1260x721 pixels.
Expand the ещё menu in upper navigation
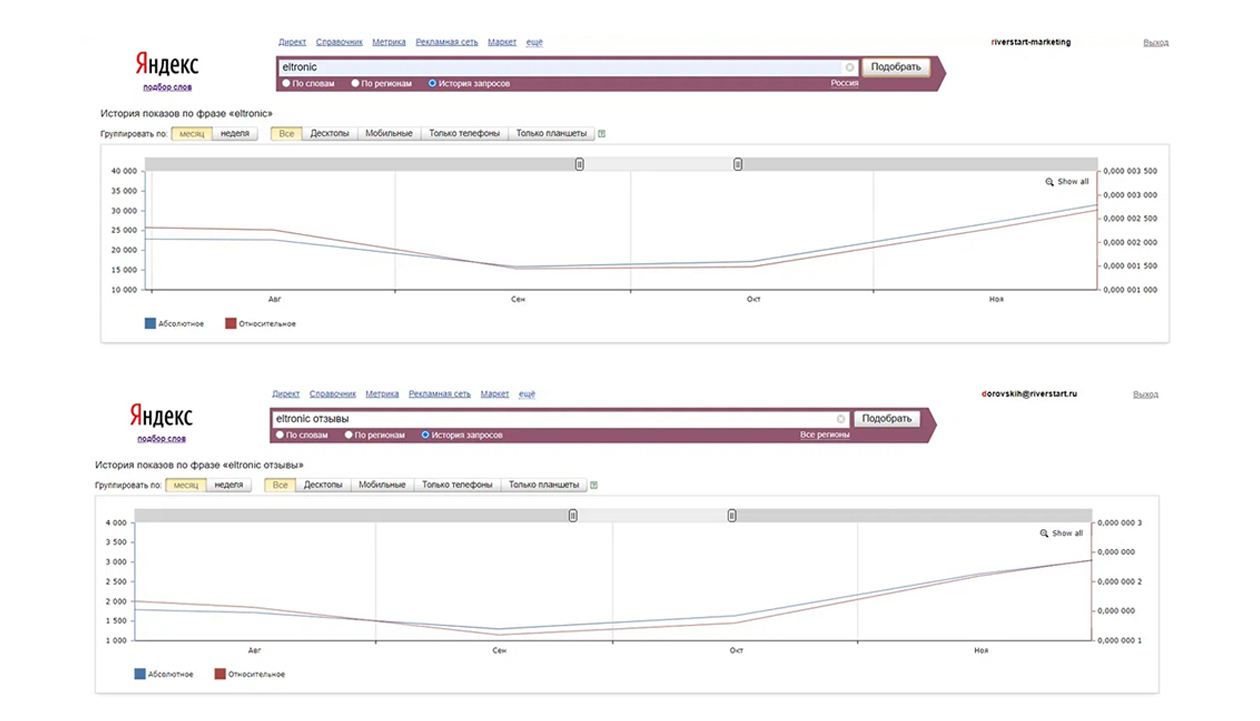coord(534,42)
